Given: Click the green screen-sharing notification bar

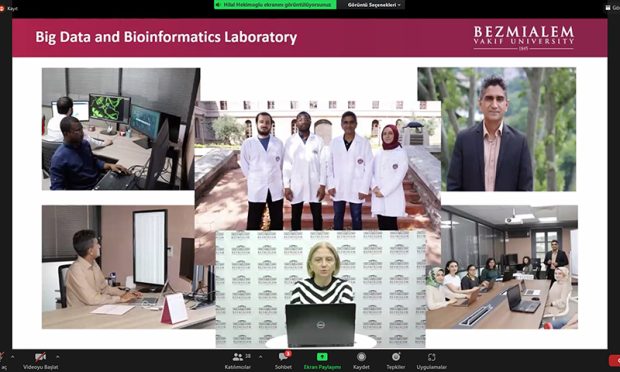Looking at the screenshot, I should 275,5.
